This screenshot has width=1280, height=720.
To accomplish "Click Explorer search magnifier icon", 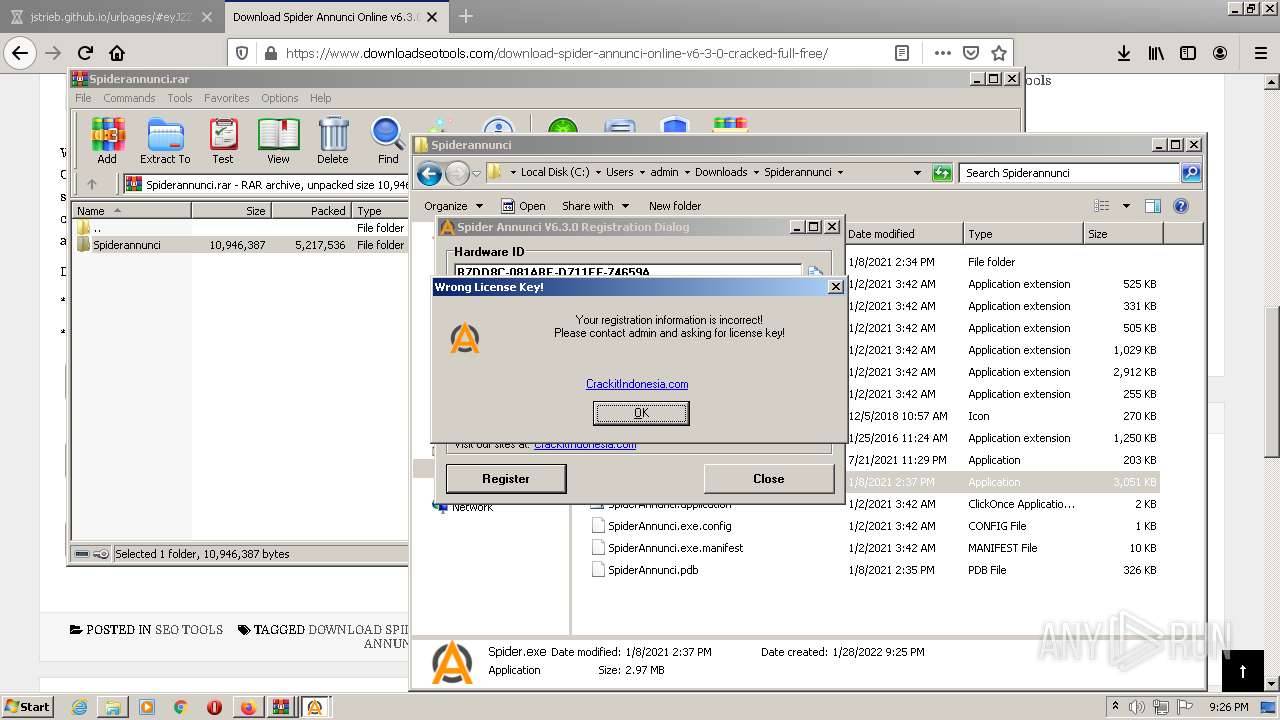I will click(1190, 173).
